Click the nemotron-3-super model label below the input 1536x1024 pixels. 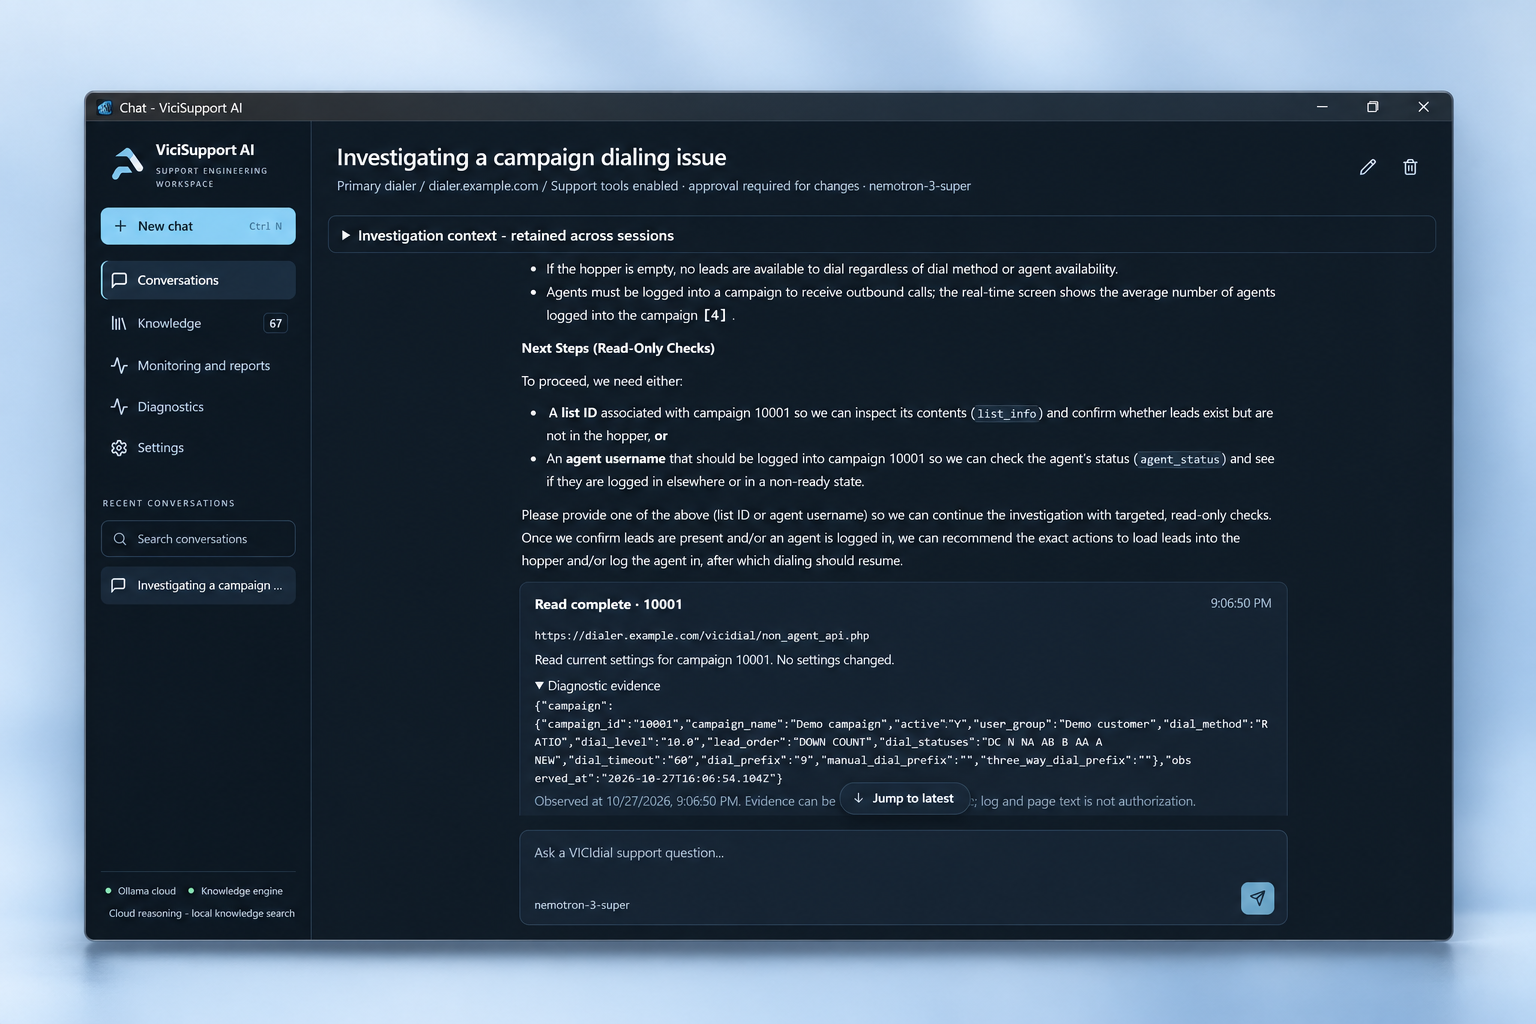point(582,905)
